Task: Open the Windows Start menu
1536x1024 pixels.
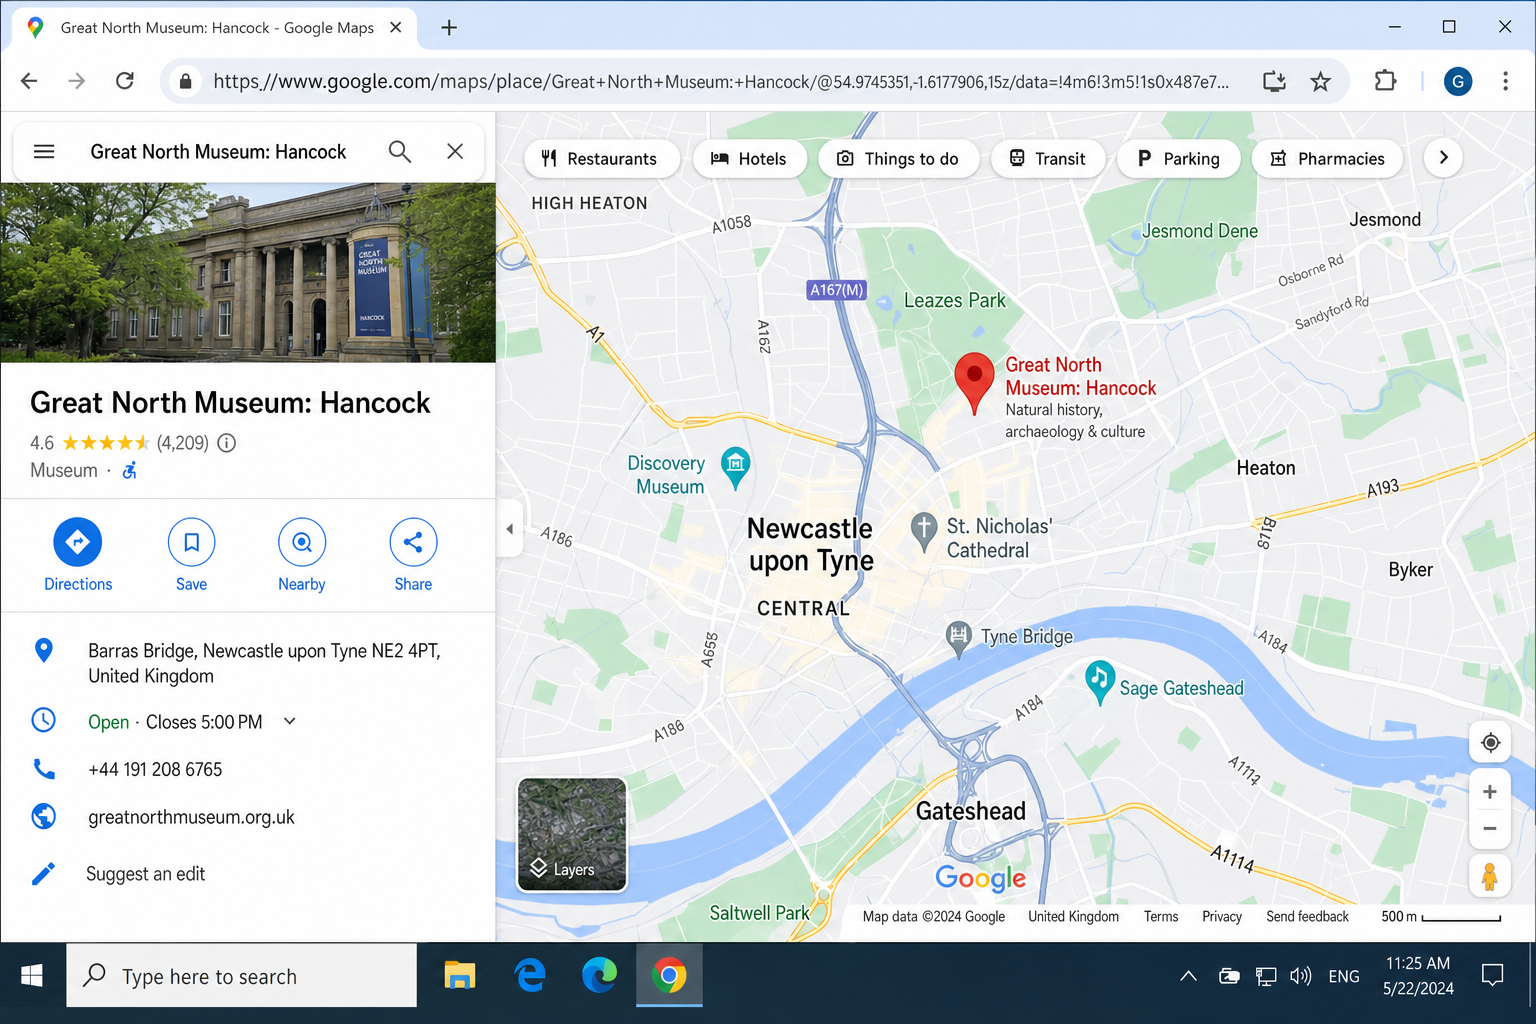Action: (32, 976)
